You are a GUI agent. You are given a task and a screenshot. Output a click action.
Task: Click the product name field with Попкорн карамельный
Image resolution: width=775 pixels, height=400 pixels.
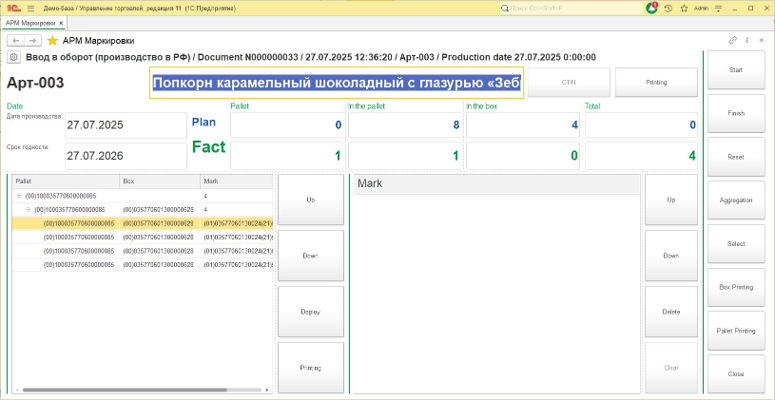pos(336,83)
